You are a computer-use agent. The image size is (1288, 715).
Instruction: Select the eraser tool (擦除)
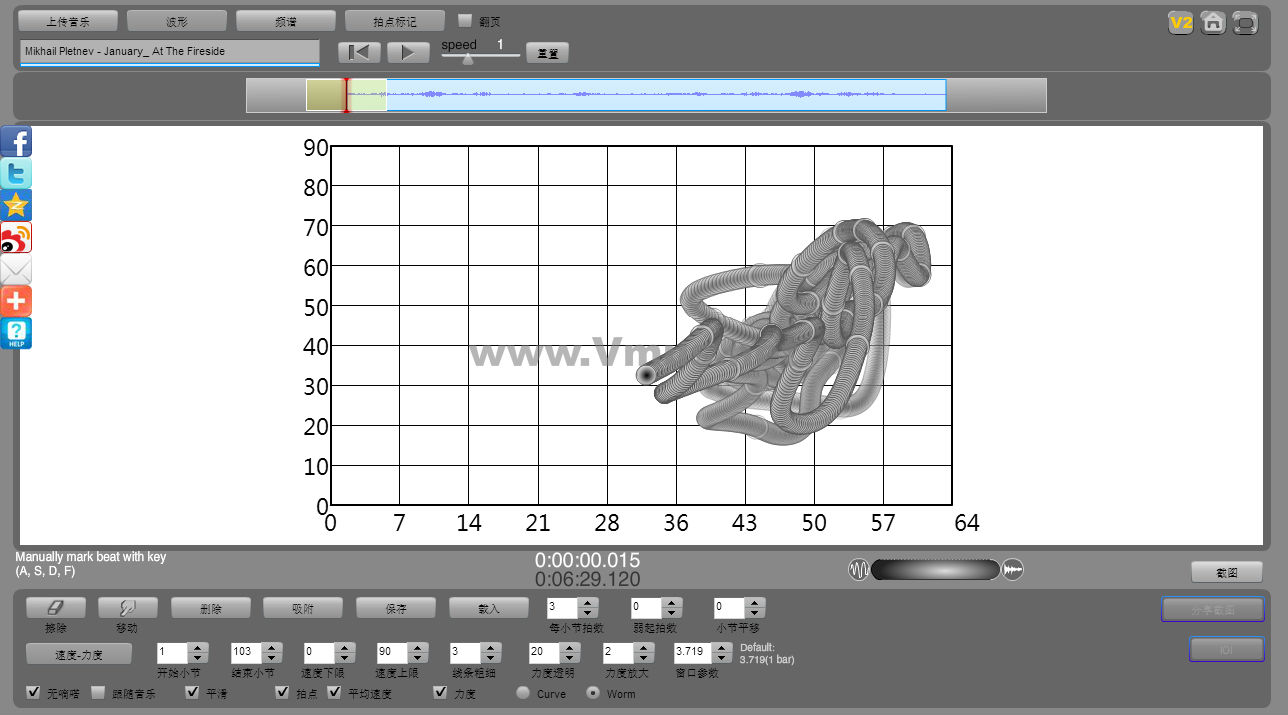55,607
